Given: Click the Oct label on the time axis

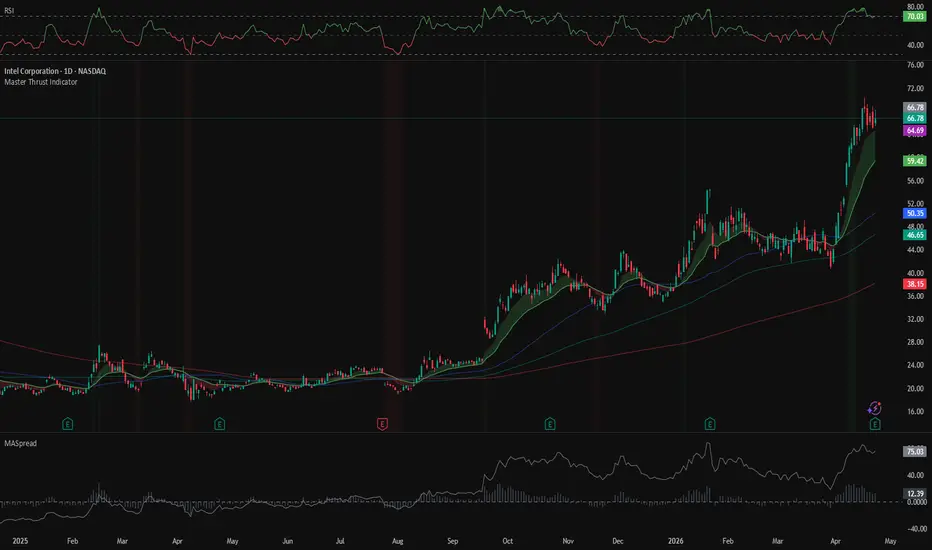Looking at the screenshot, I should point(508,541).
